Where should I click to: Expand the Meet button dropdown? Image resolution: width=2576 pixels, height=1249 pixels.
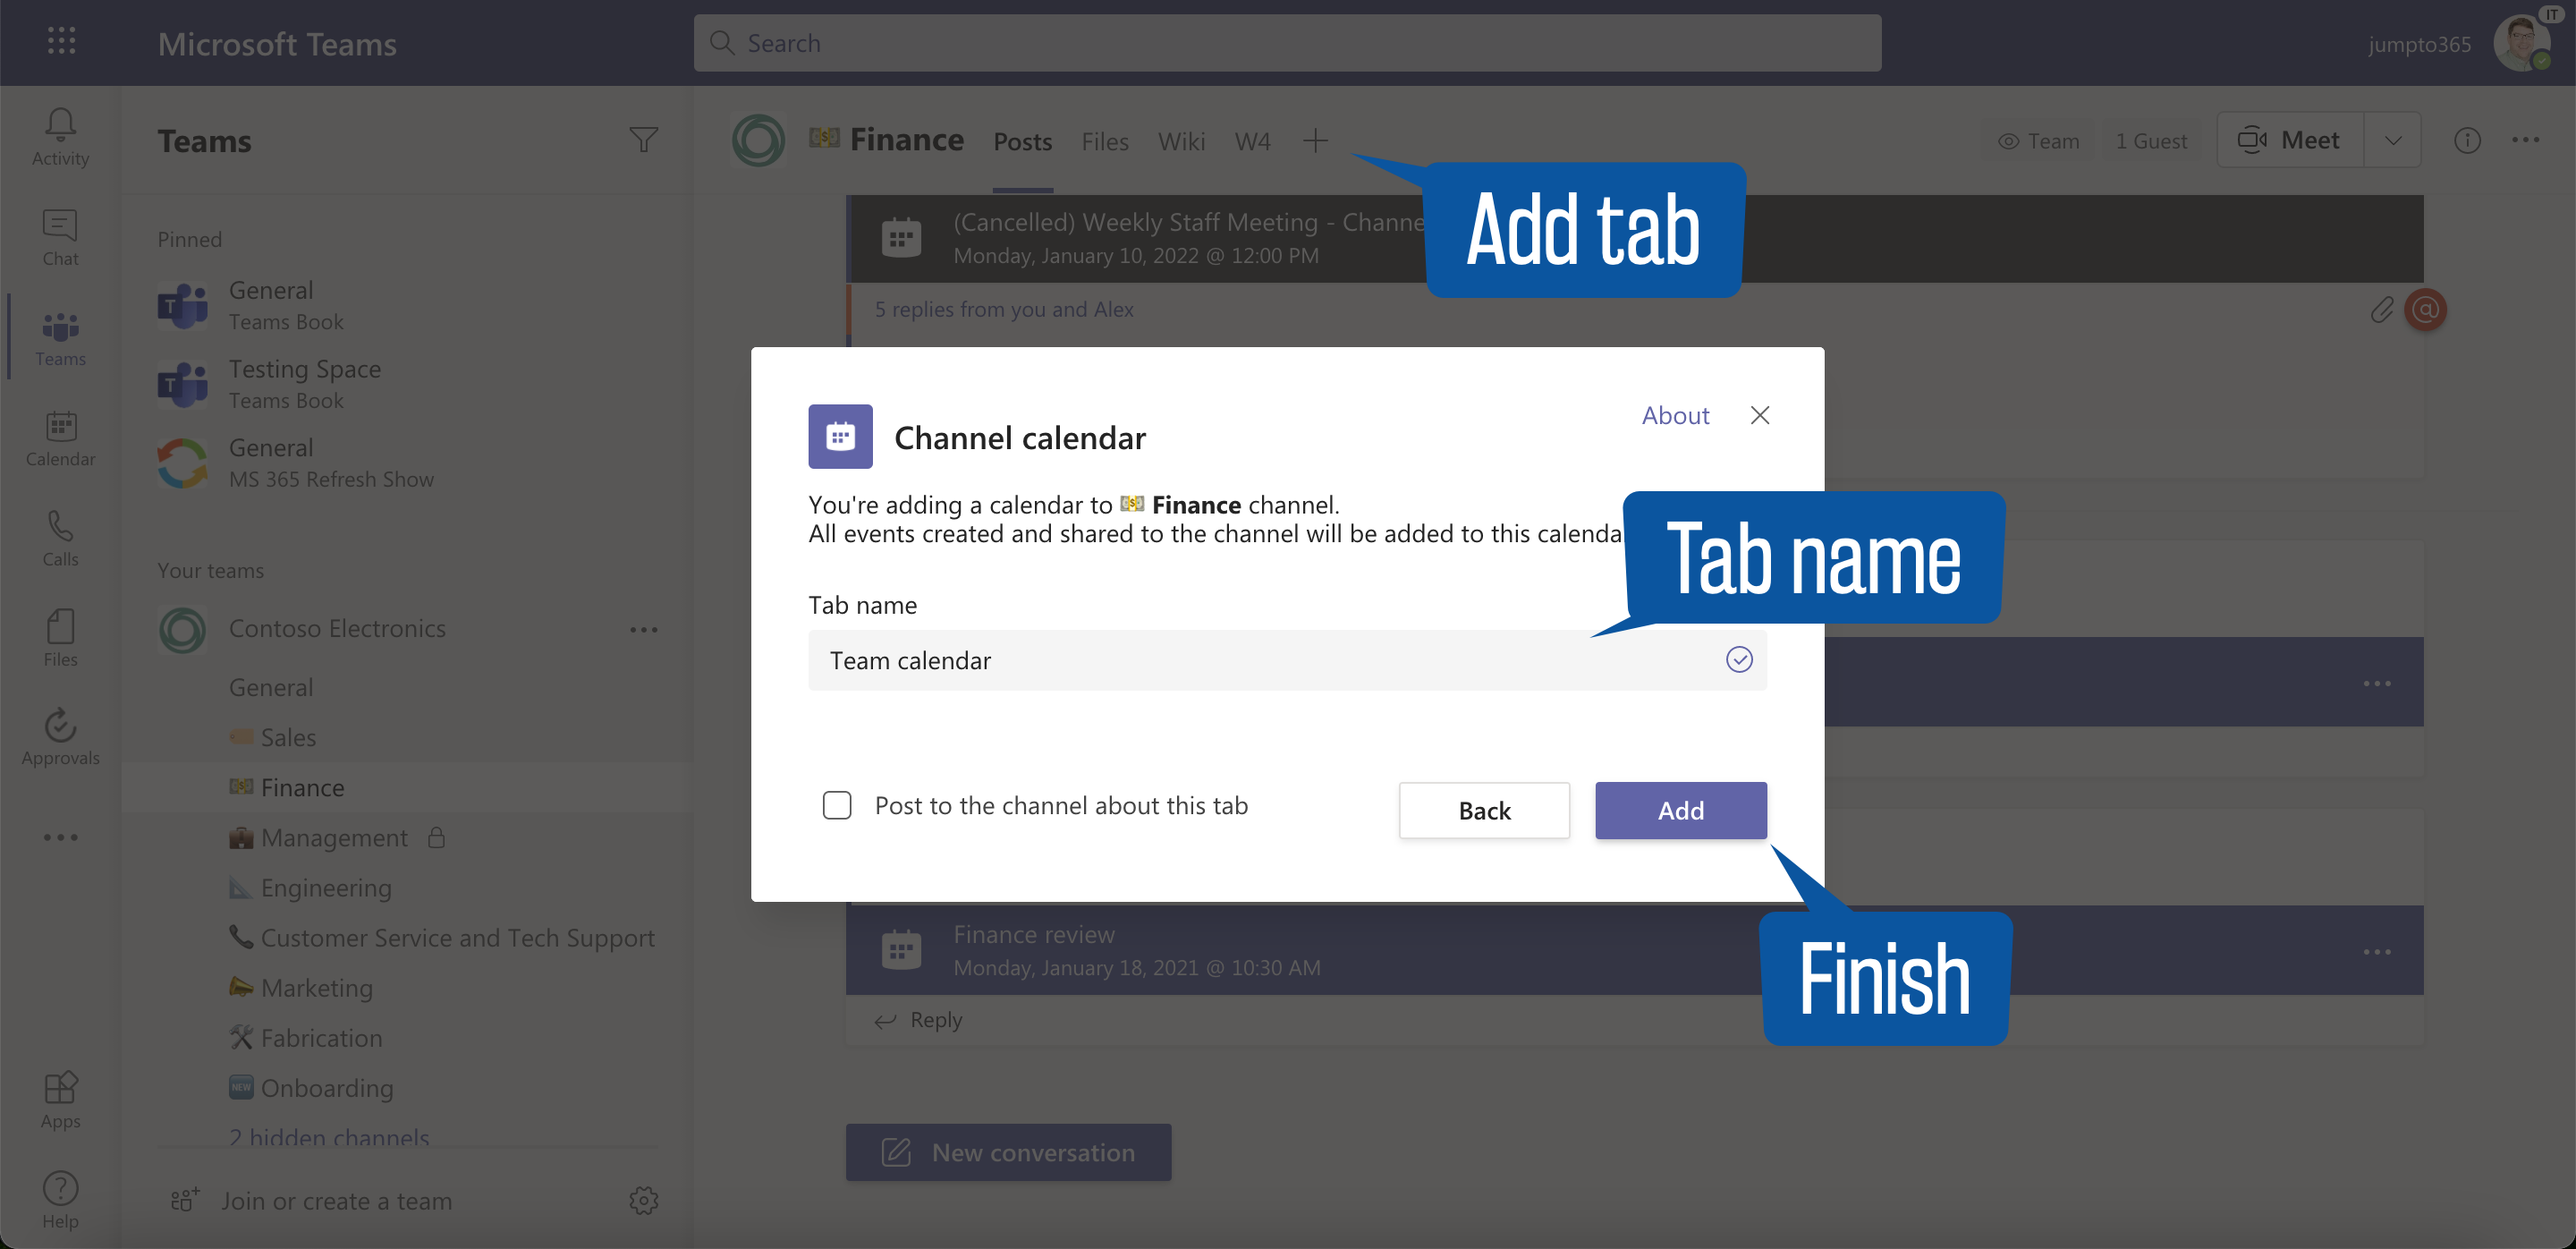tap(2394, 140)
